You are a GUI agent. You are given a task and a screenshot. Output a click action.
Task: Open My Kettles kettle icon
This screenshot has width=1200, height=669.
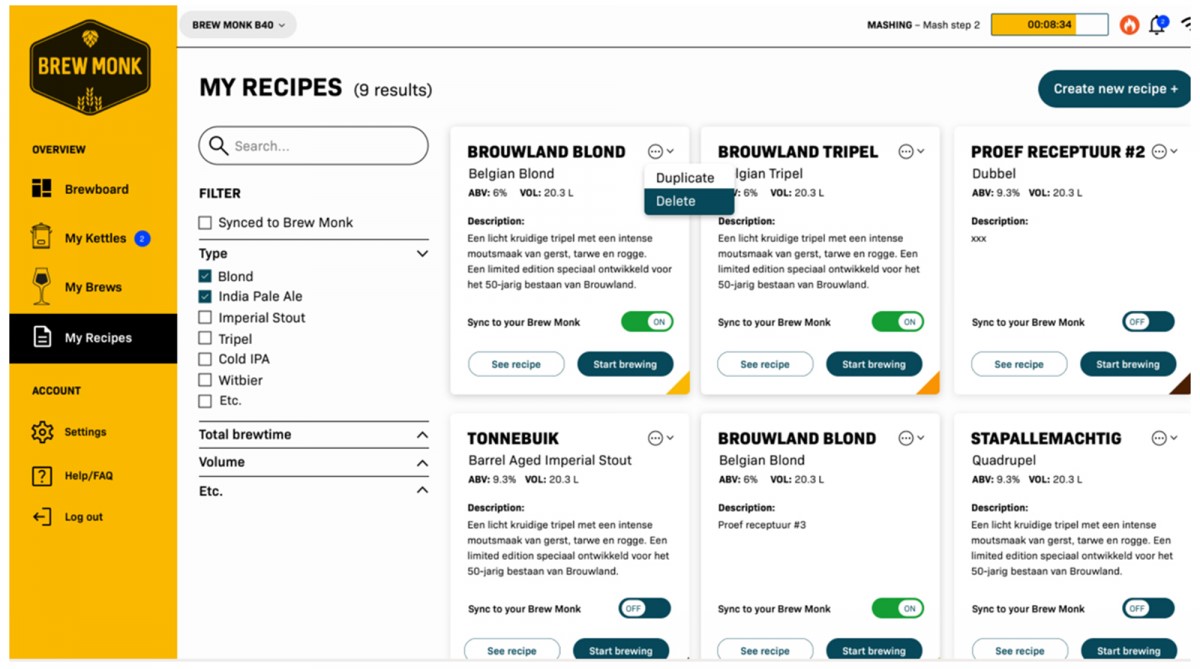42,237
